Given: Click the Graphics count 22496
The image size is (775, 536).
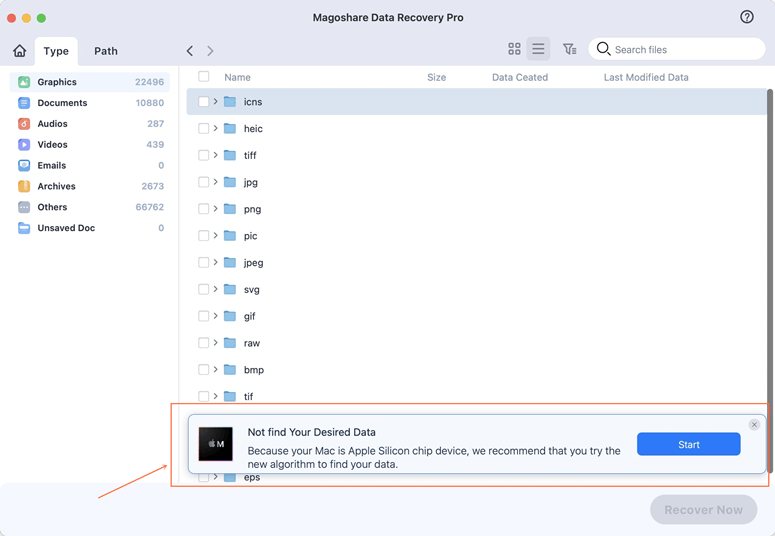Looking at the screenshot, I should point(149,82).
